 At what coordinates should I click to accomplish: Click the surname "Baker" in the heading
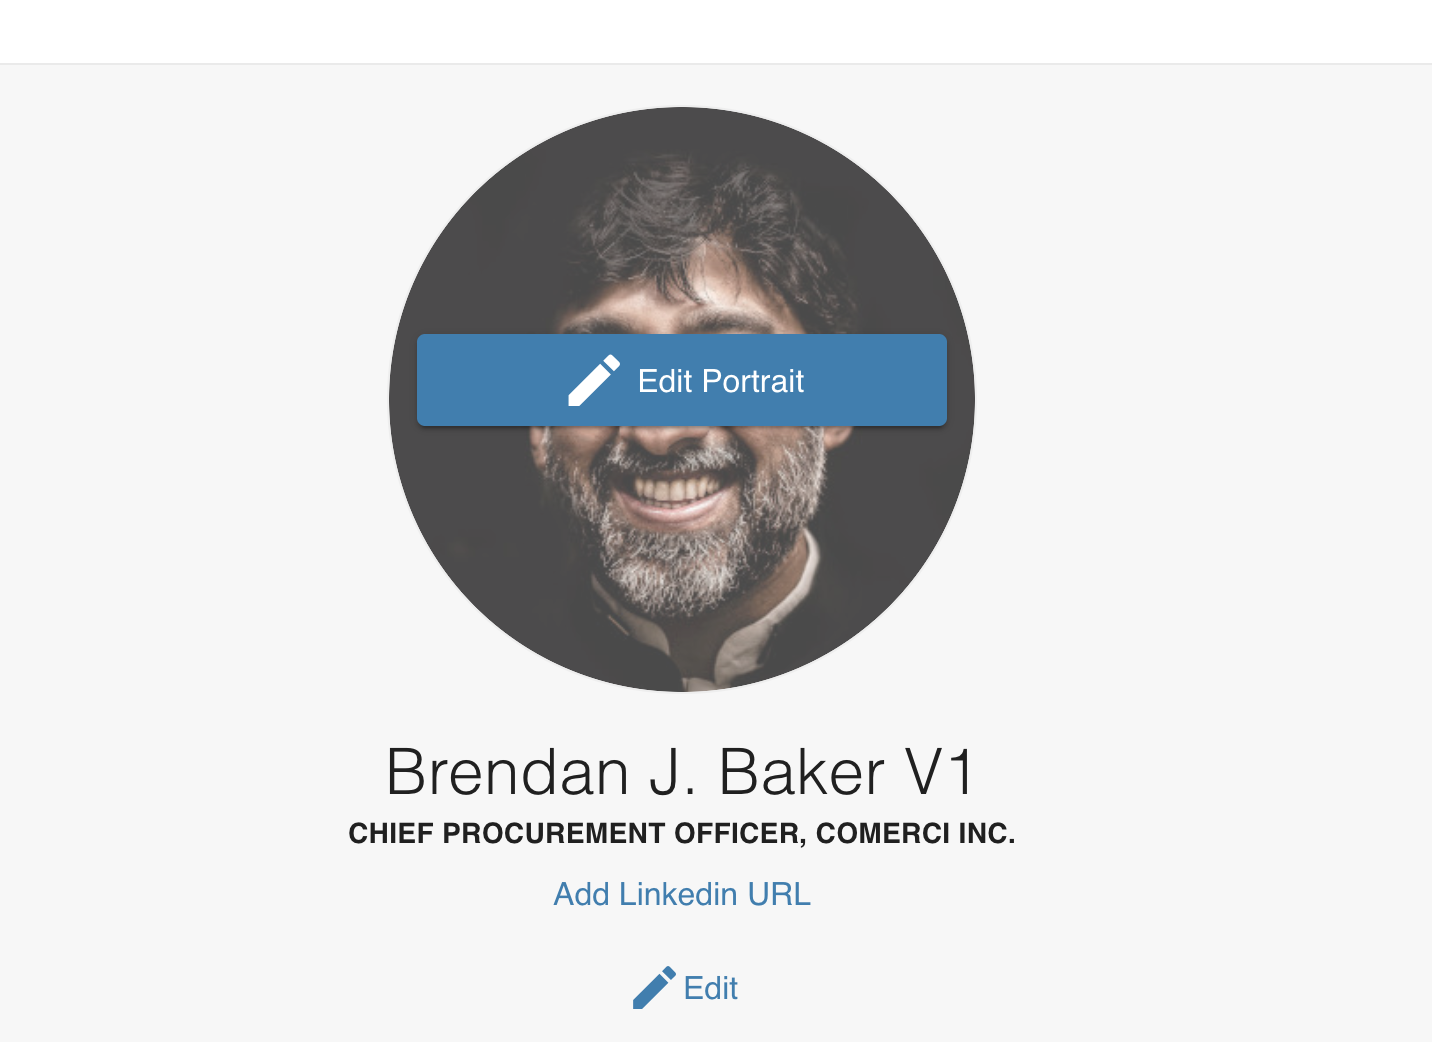801,772
